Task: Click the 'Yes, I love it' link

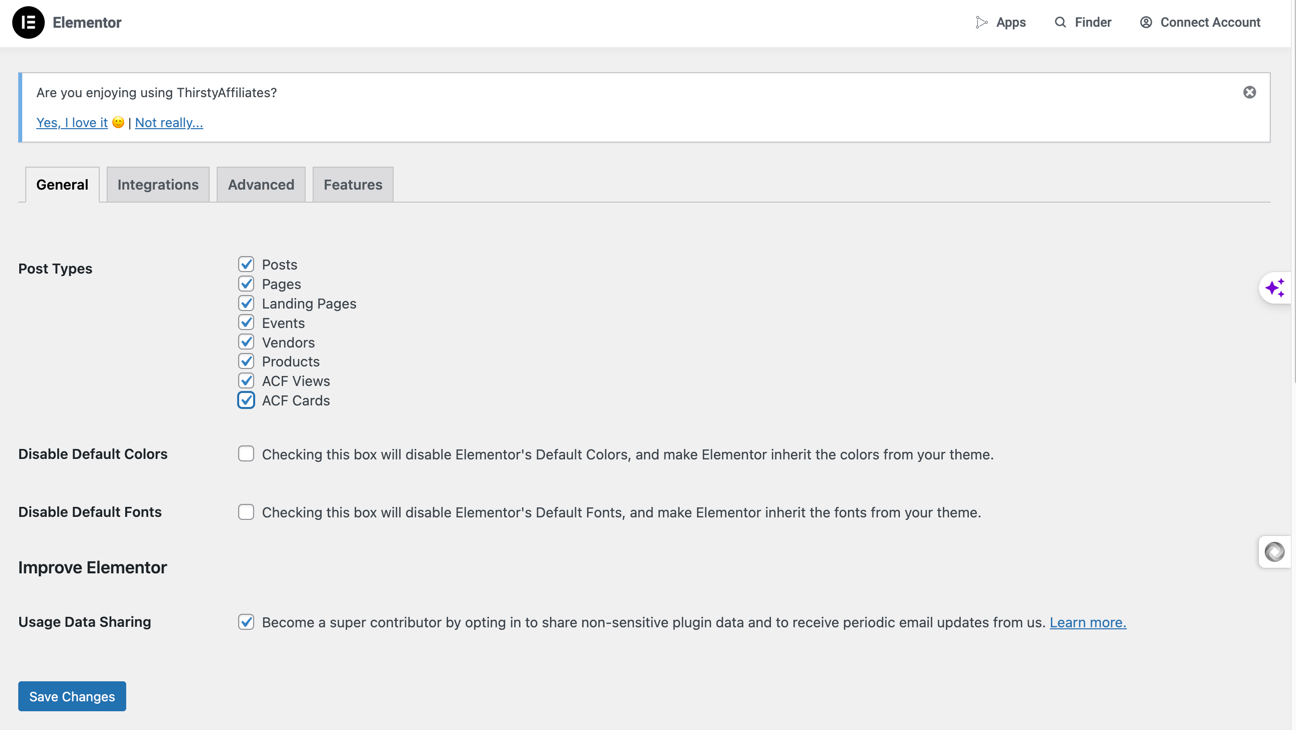Action: coord(72,122)
